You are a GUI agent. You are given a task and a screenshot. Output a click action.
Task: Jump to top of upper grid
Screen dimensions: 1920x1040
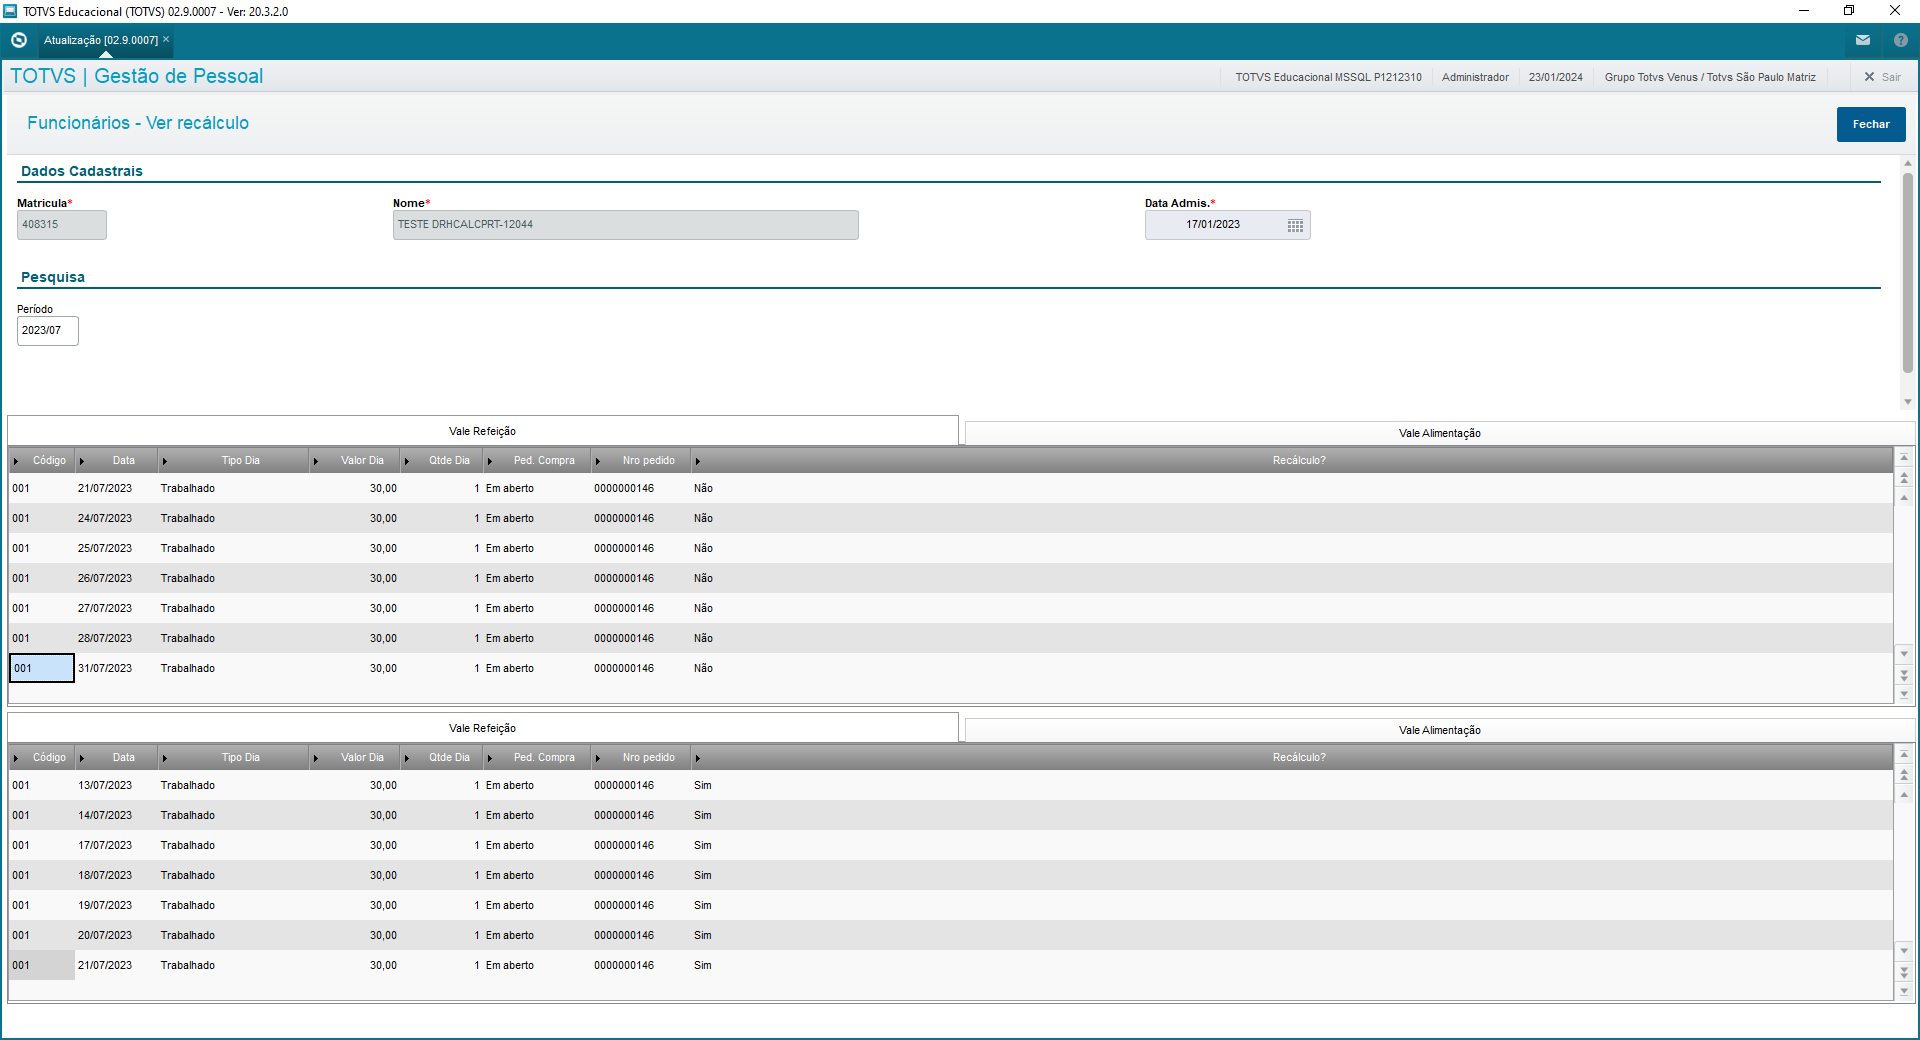[x=1904, y=458]
